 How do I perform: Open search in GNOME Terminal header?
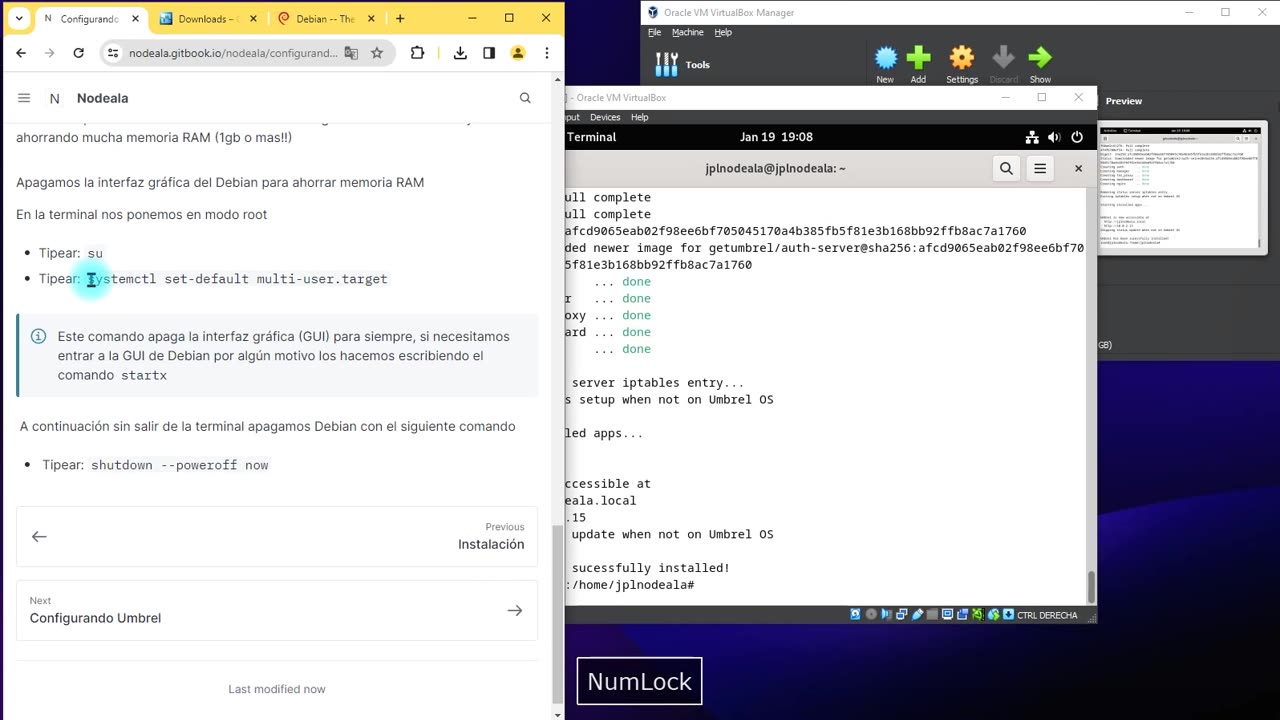(x=1006, y=169)
